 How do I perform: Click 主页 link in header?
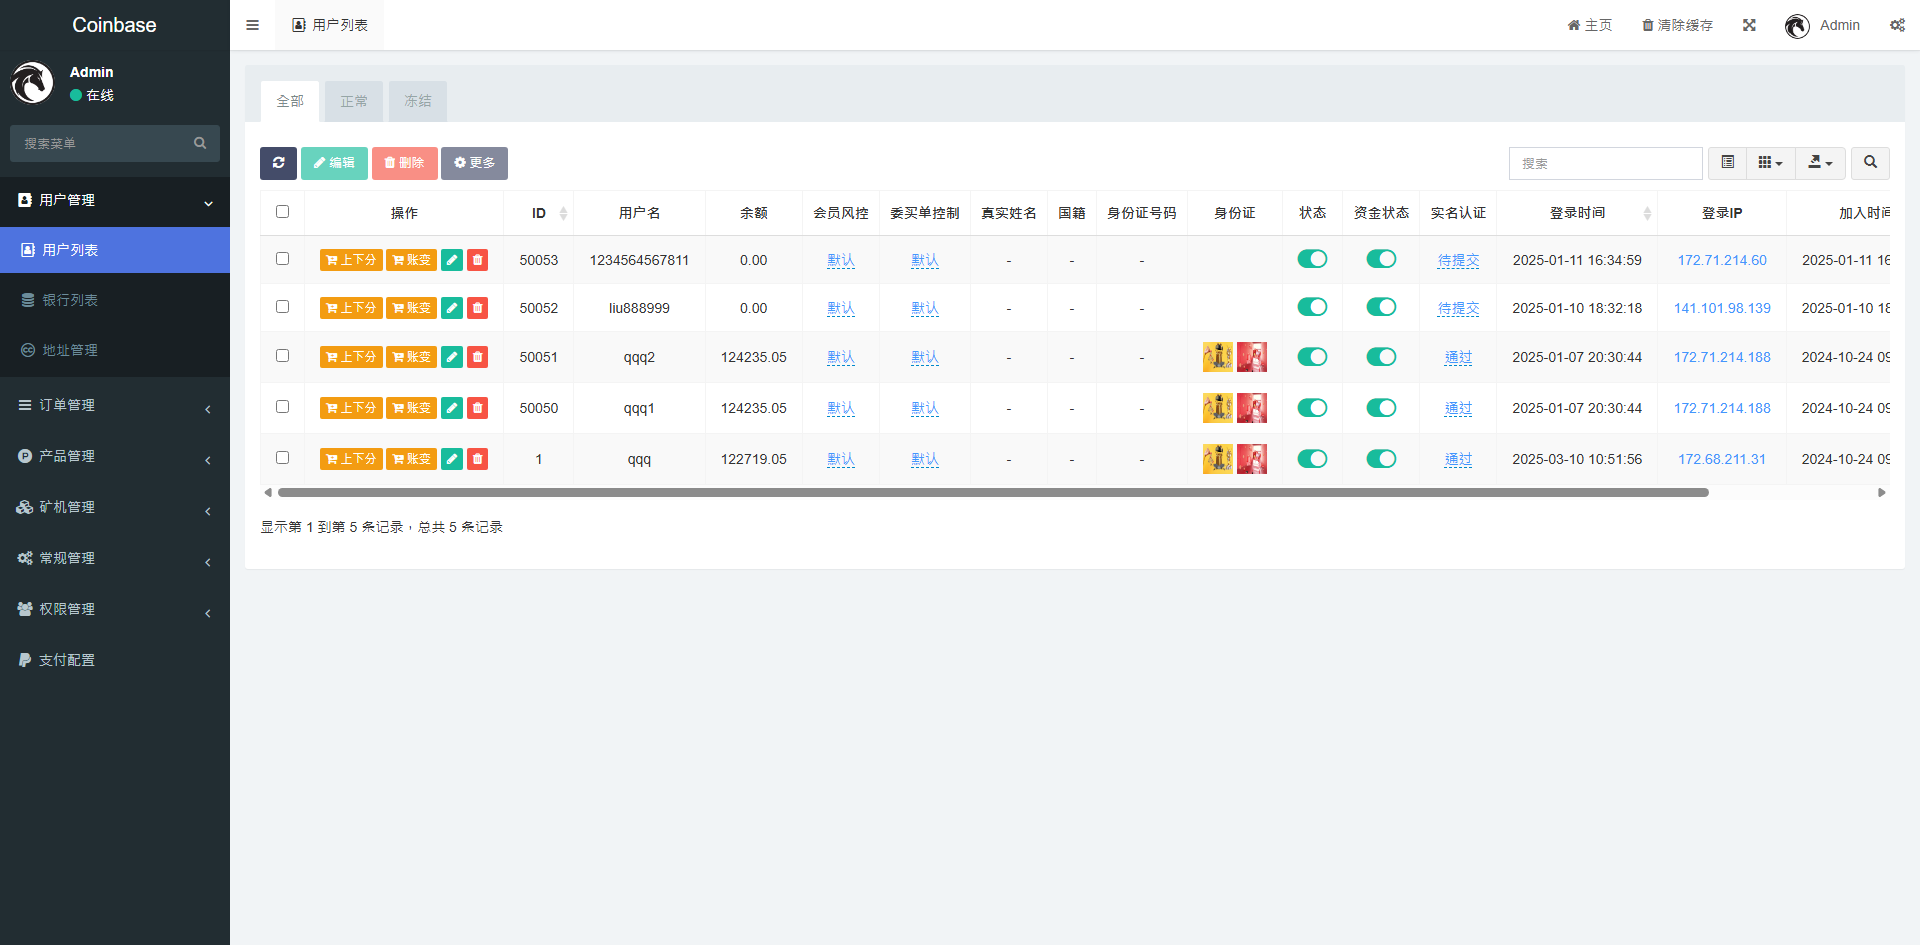coord(1590,25)
